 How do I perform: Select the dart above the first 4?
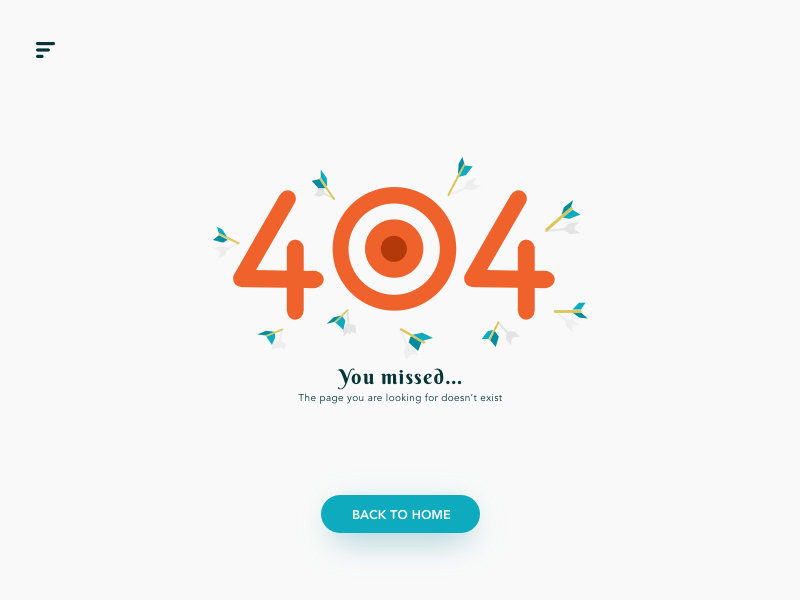click(323, 185)
